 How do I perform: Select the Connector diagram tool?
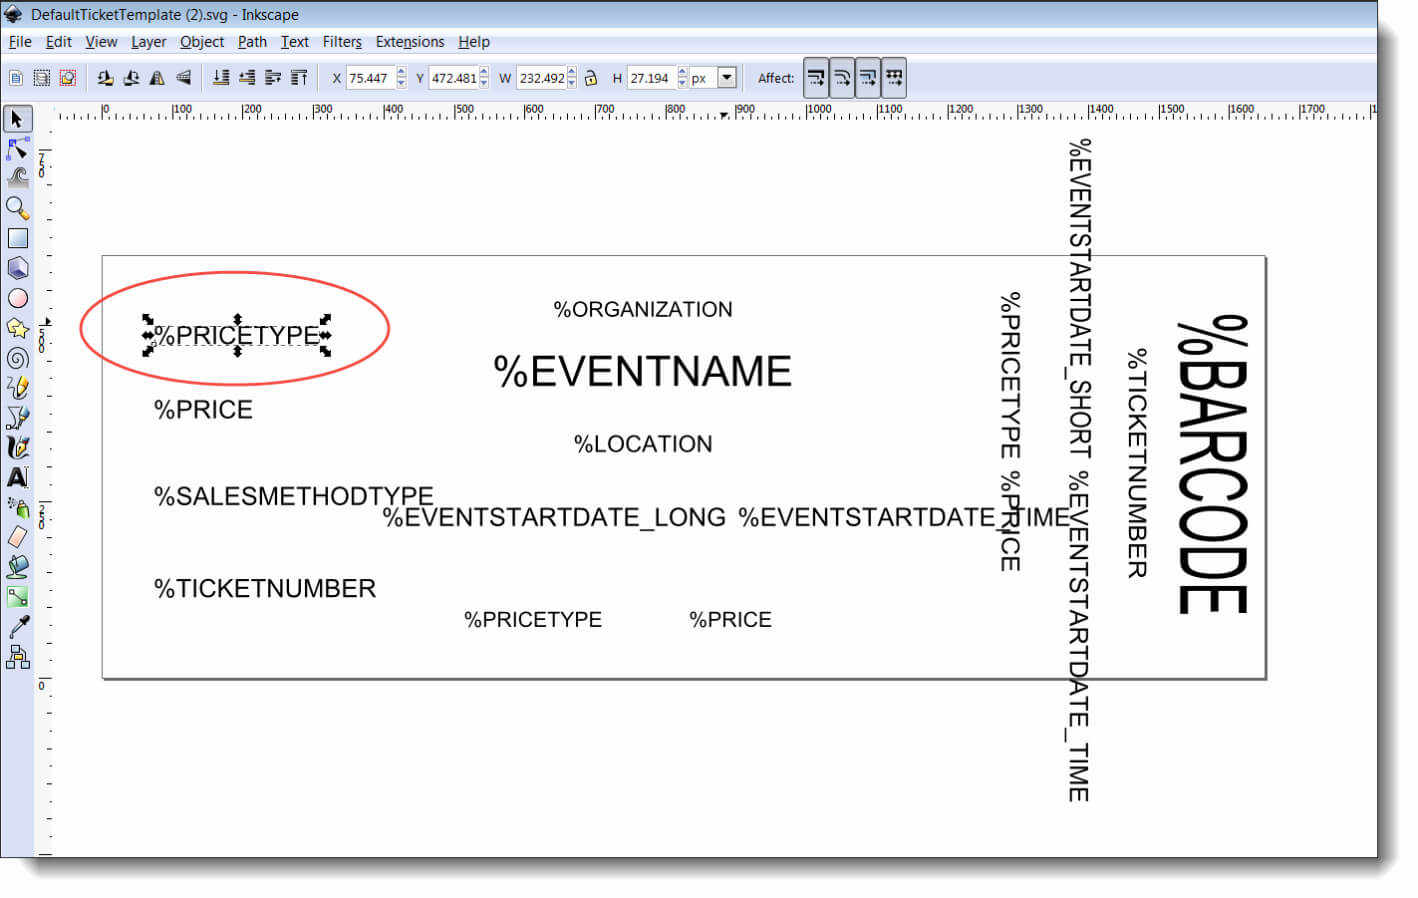tap(17, 657)
